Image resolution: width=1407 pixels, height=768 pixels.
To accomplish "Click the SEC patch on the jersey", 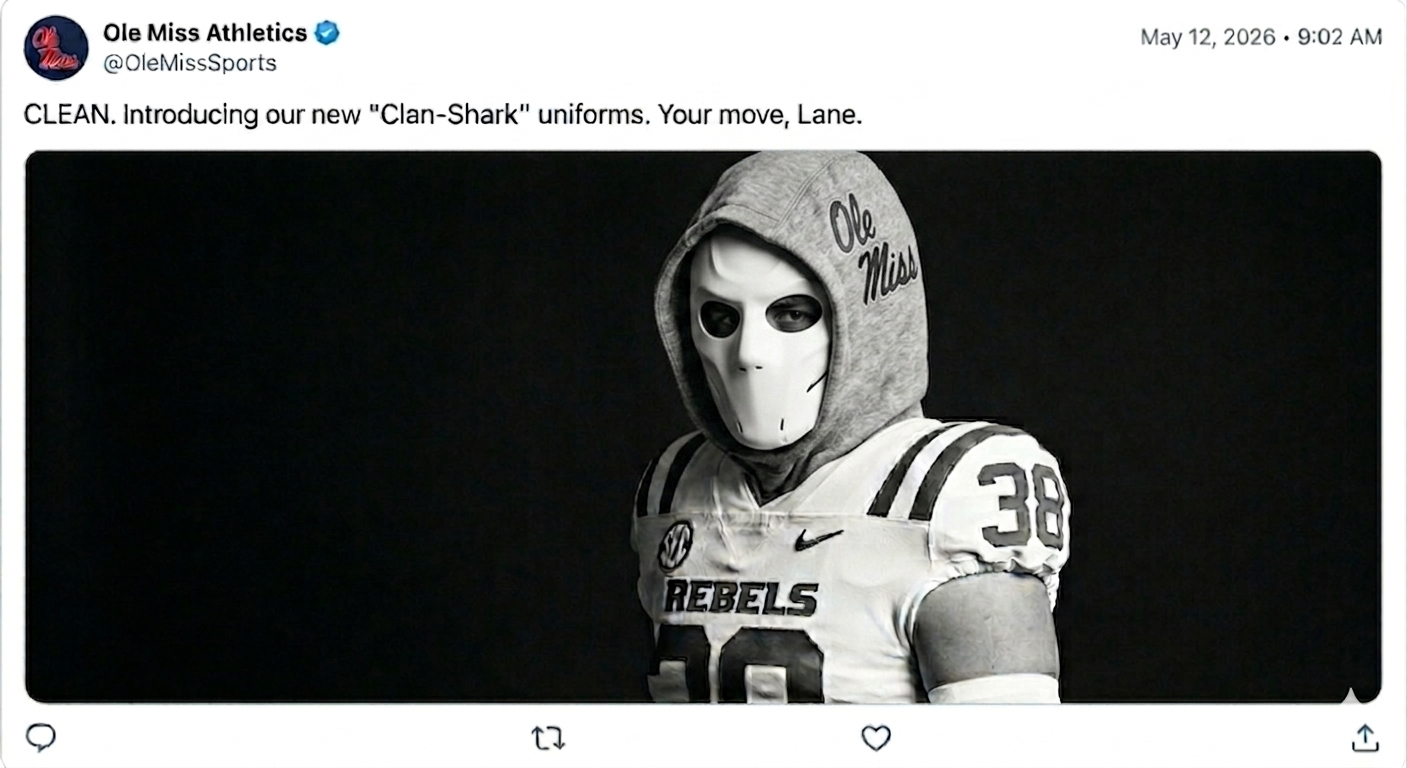I will [x=676, y=546].
